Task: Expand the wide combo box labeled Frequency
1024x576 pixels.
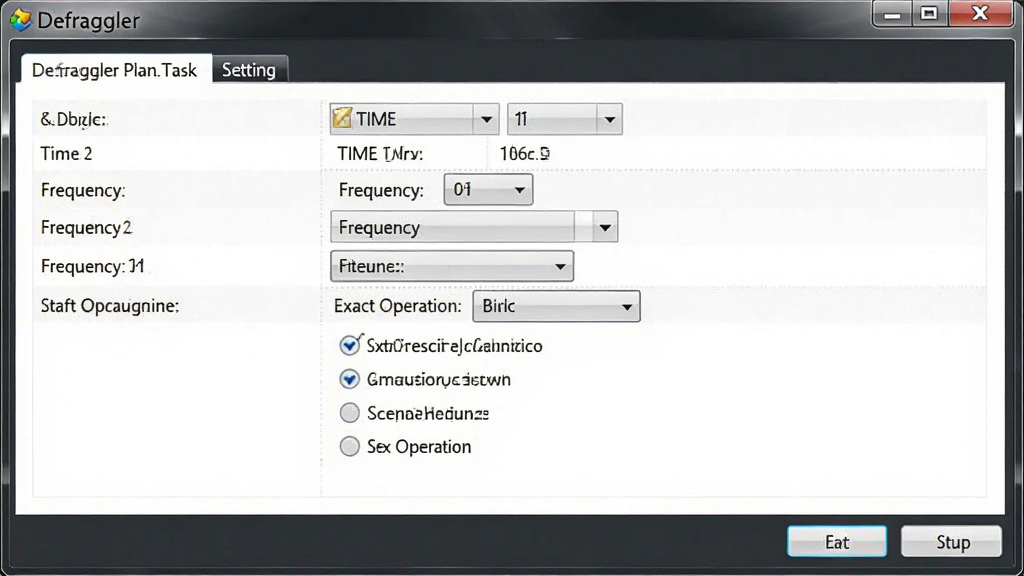Action: point(474,227)
